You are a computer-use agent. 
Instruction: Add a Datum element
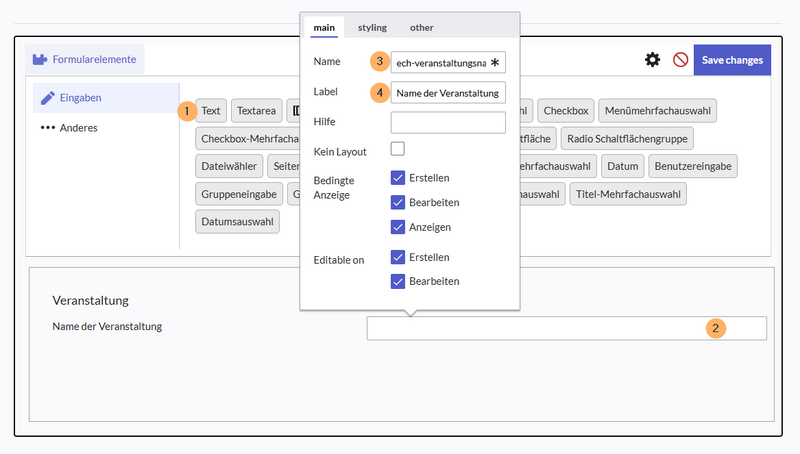coord(622,166)
